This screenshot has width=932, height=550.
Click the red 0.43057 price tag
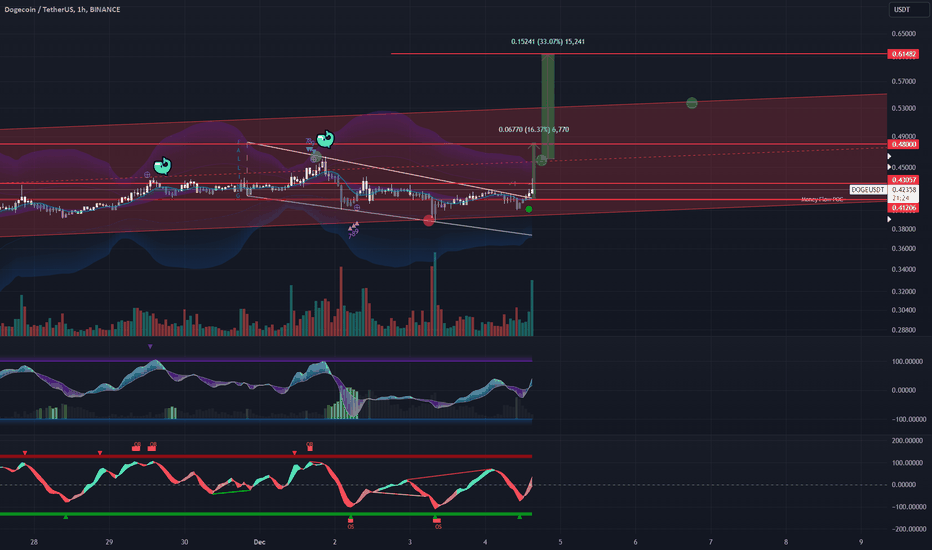click(x=903, y=180)
